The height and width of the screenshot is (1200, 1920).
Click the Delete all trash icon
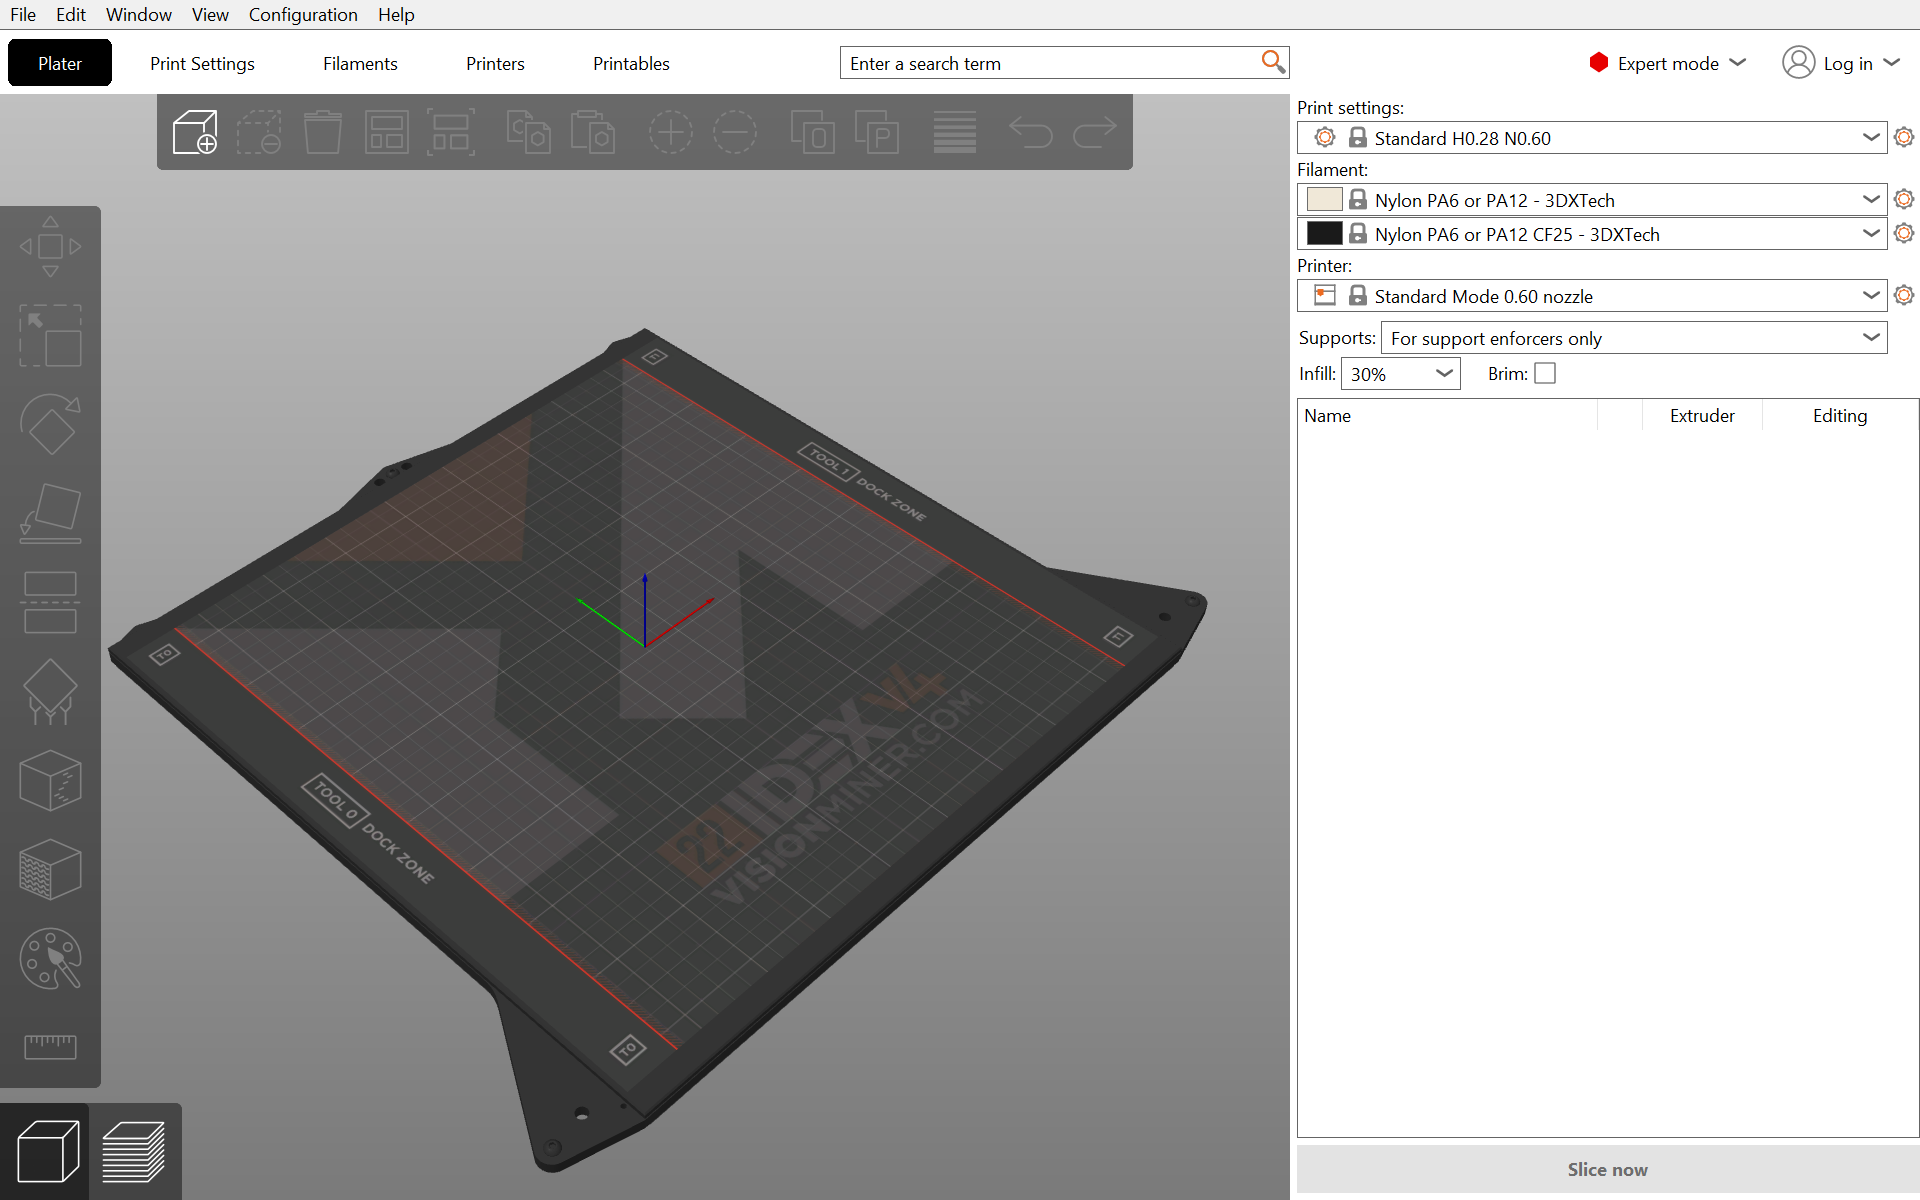point(323,132)
